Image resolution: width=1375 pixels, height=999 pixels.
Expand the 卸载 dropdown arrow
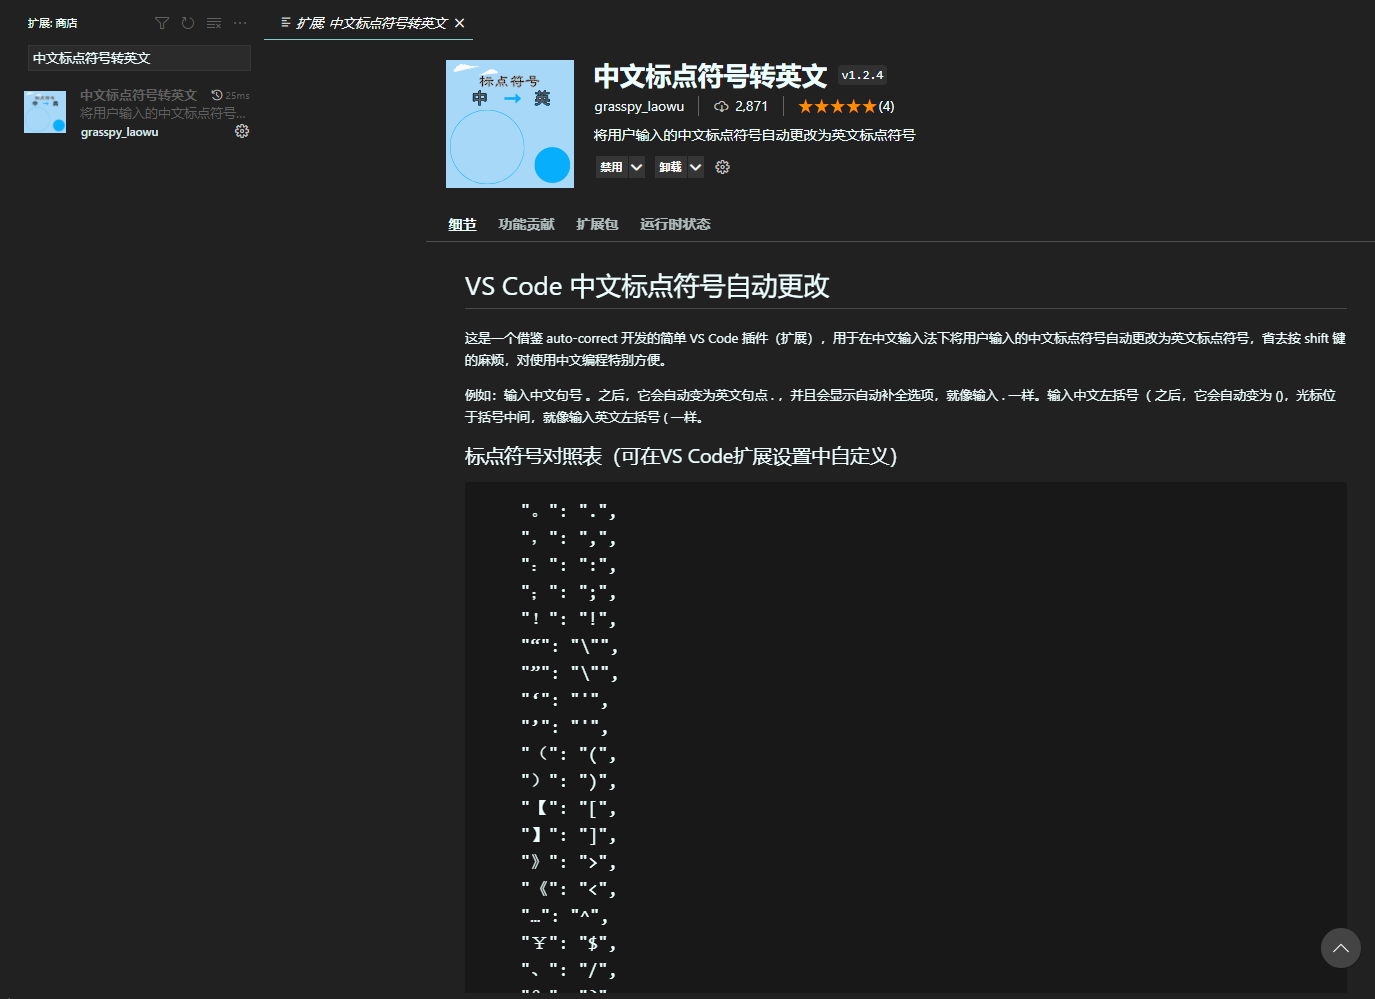click(696, 167)
